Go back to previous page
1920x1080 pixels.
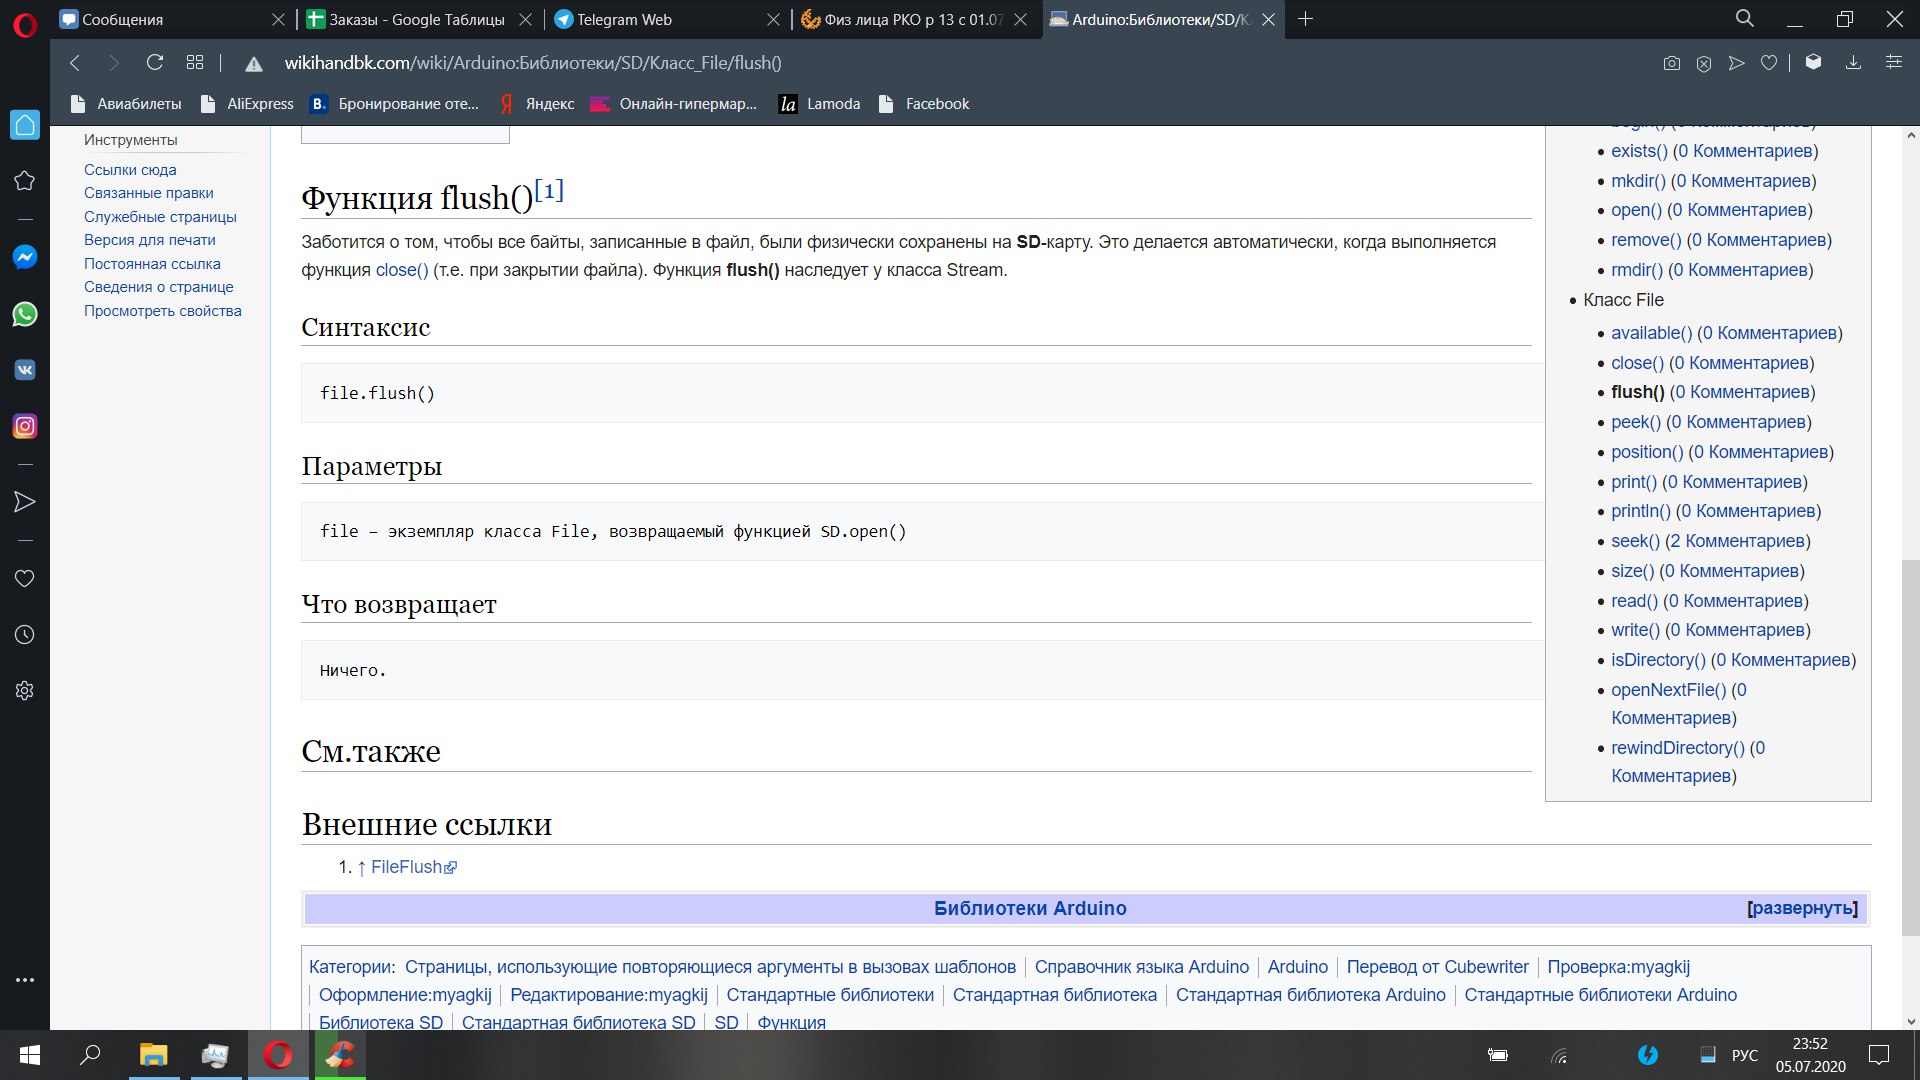point(75,63)
